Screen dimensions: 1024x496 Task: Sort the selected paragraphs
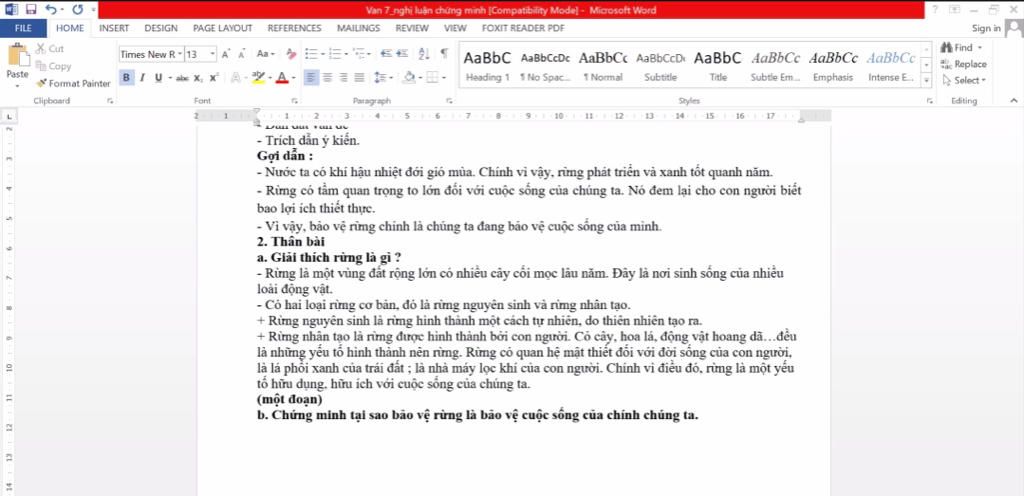point(424,54)
